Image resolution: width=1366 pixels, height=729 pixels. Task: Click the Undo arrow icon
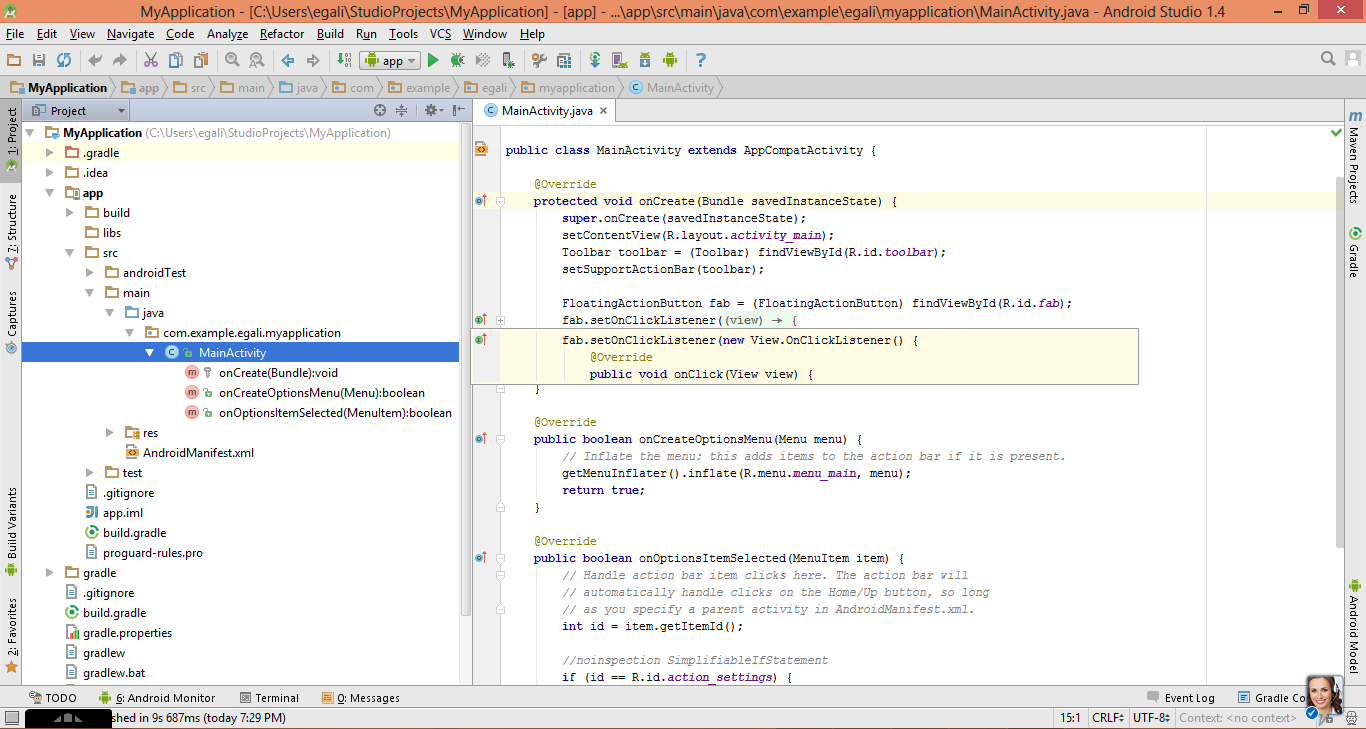[x=95, y=61]
